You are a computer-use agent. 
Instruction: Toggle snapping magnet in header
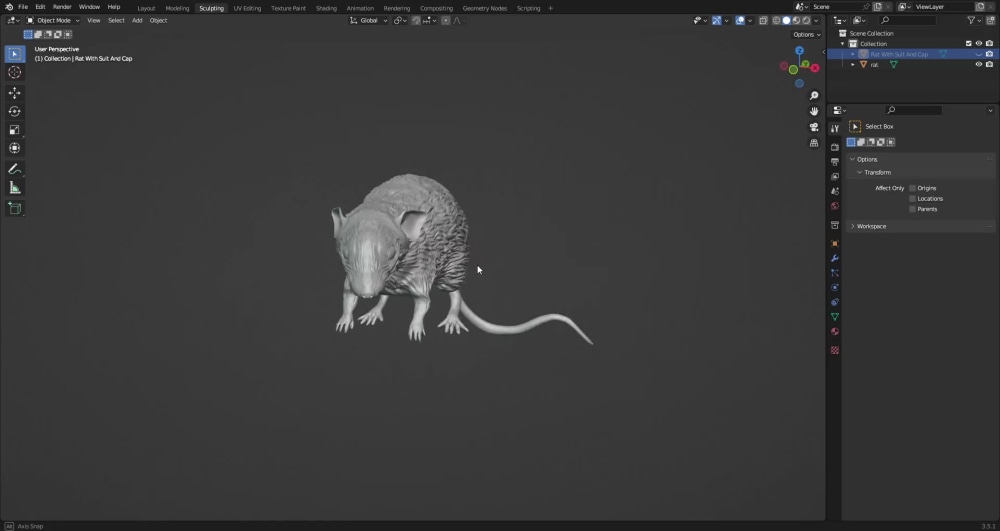pyautogui.click(x=416, y=20)
